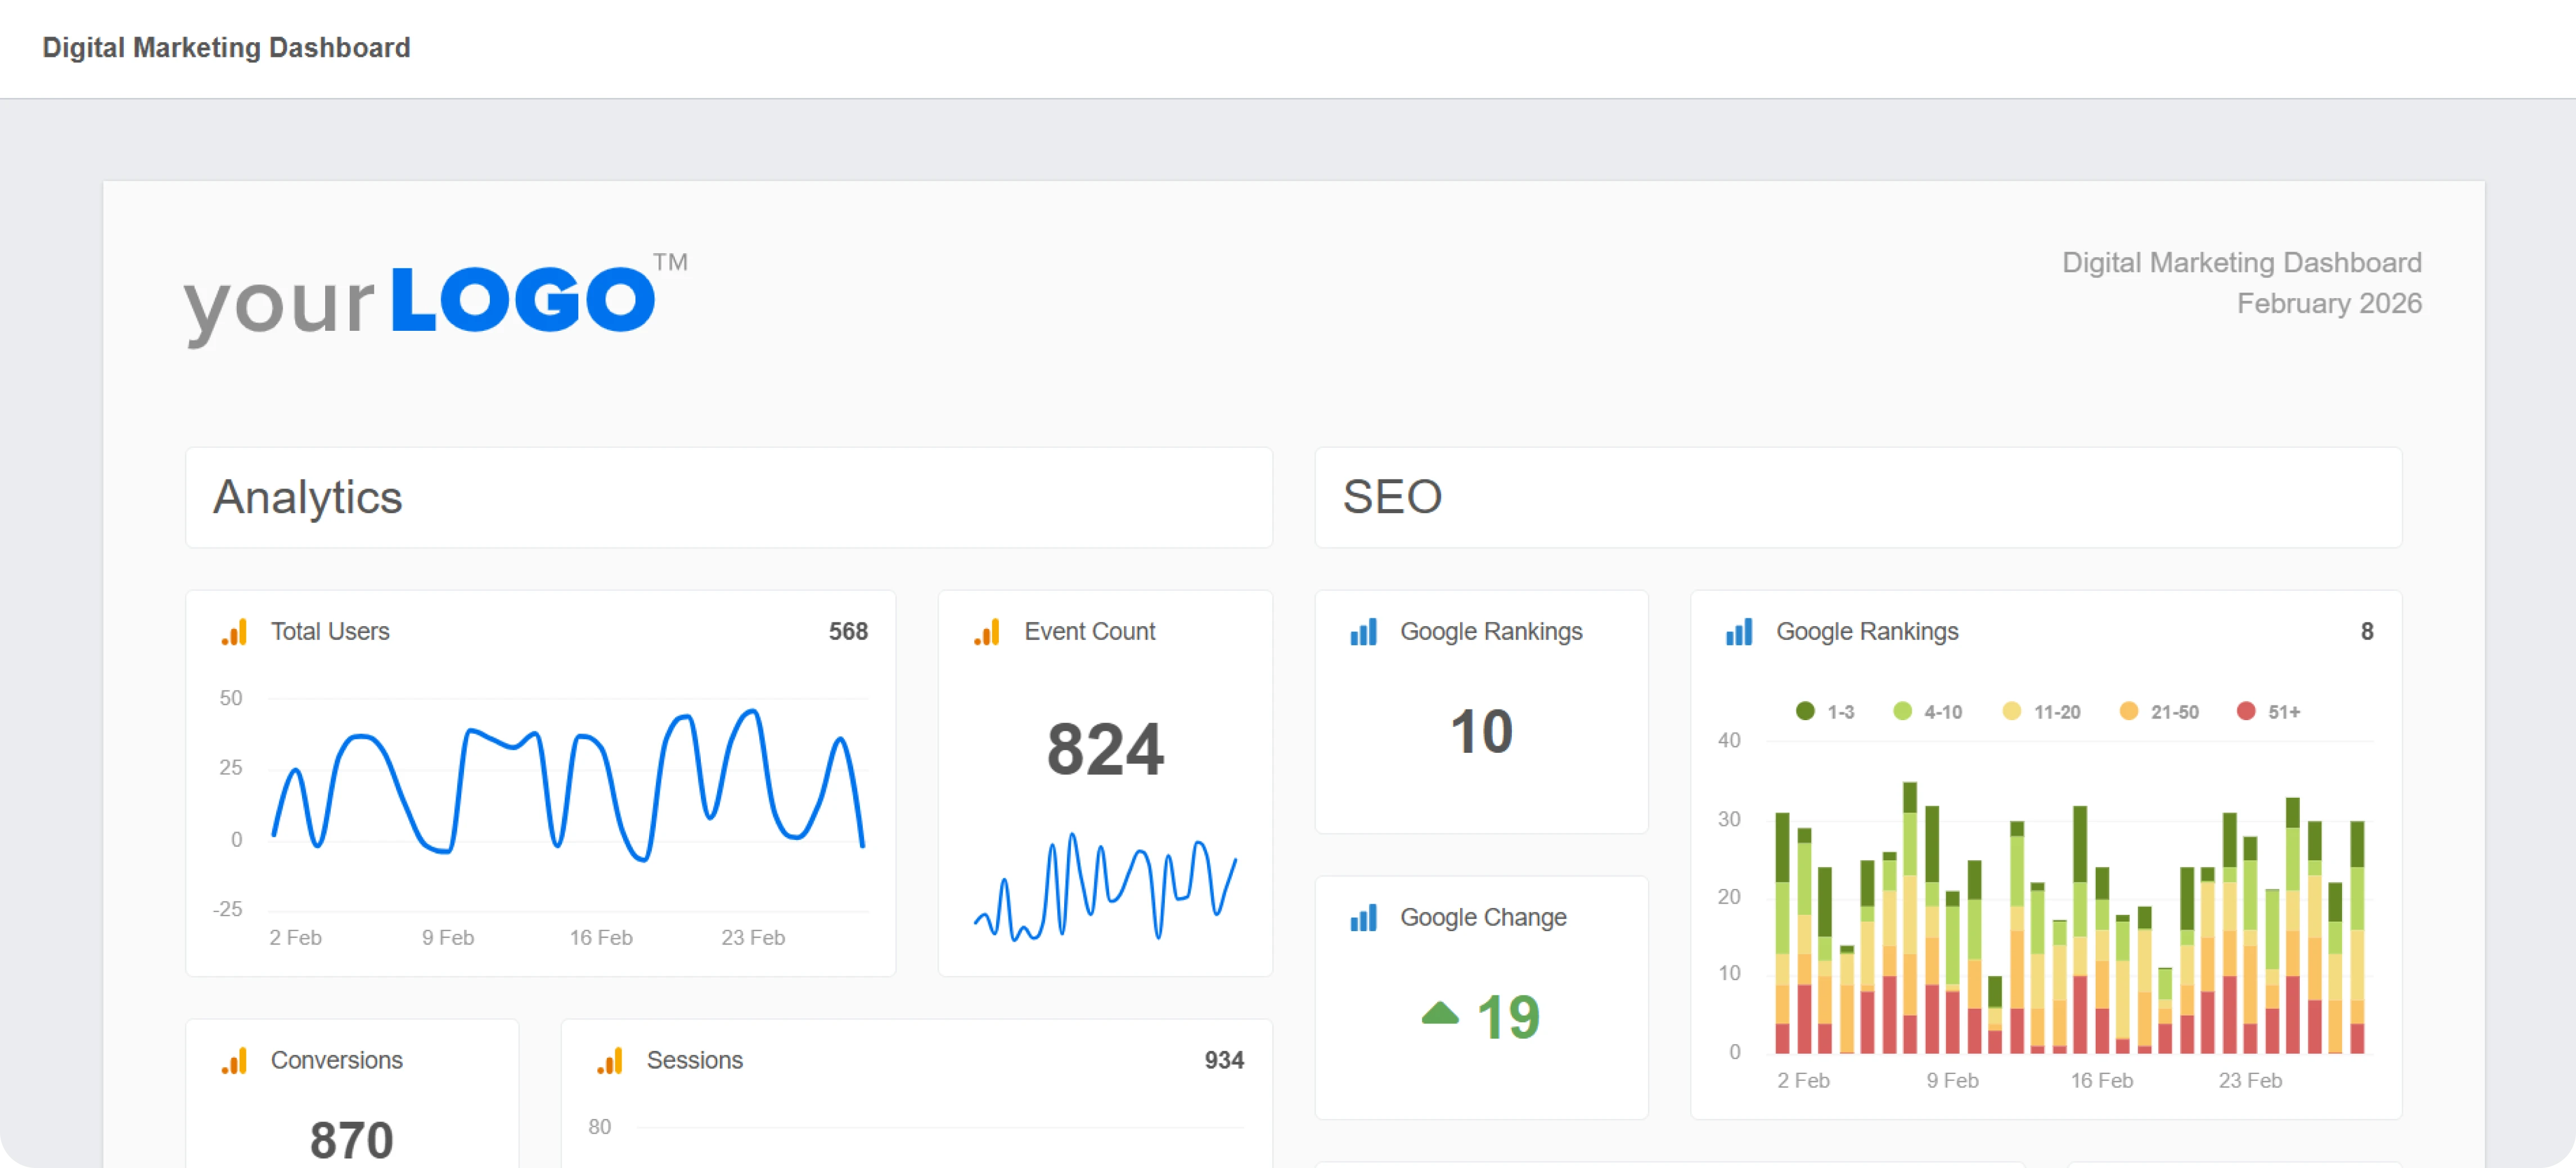Image resolution: width=2576 pixels, height=1168 pixels.
Task: Expand the SEO section header
Action: pos(1392,496)
